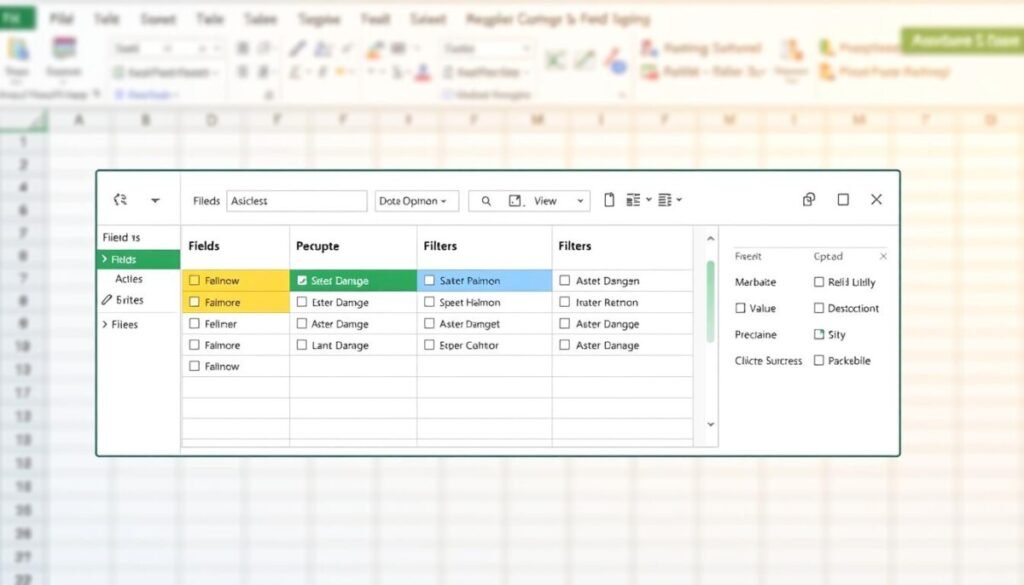This screenshot has width=1024, height=585.
Task: Open arrow beside second list layout icon
Action: coord(679,200)
